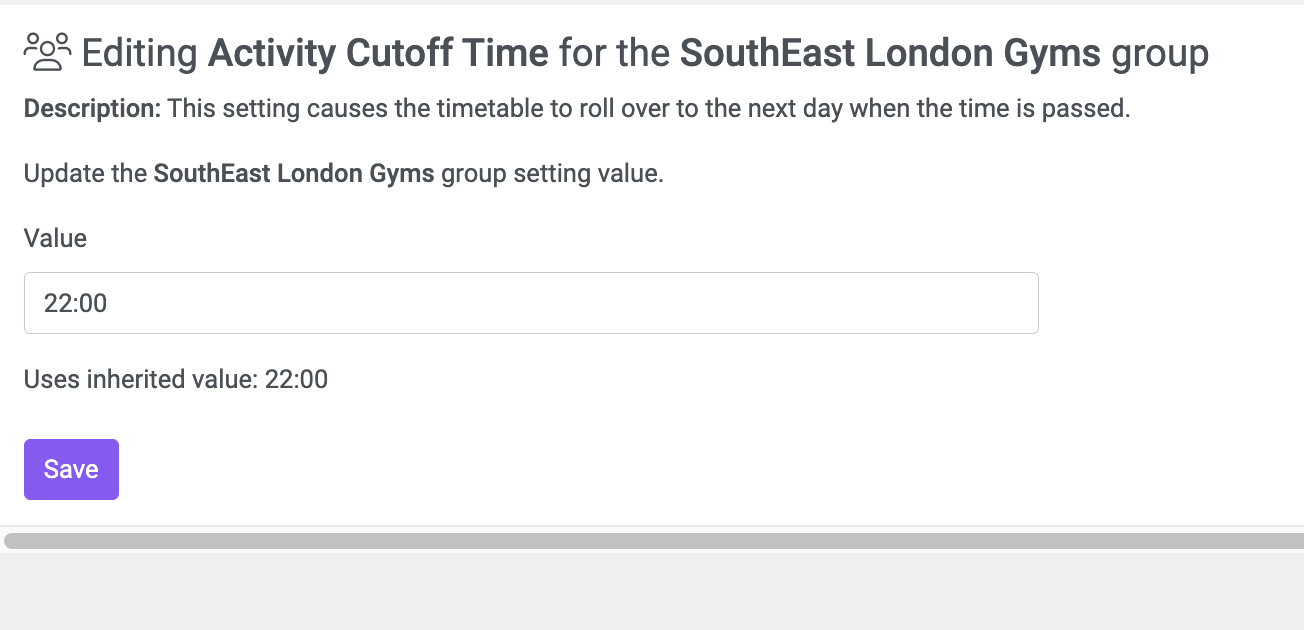This screenshot has height=630, width=1304.
Task: Click bold SouthEast London Gyms in the Update sentence
Action: 294,173
